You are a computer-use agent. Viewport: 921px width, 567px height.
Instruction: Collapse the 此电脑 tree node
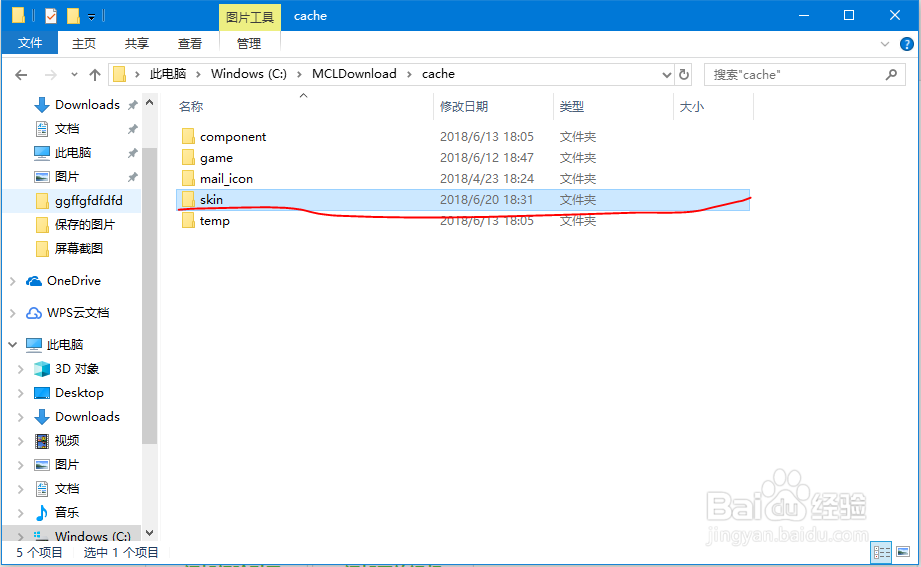(12, 344)
